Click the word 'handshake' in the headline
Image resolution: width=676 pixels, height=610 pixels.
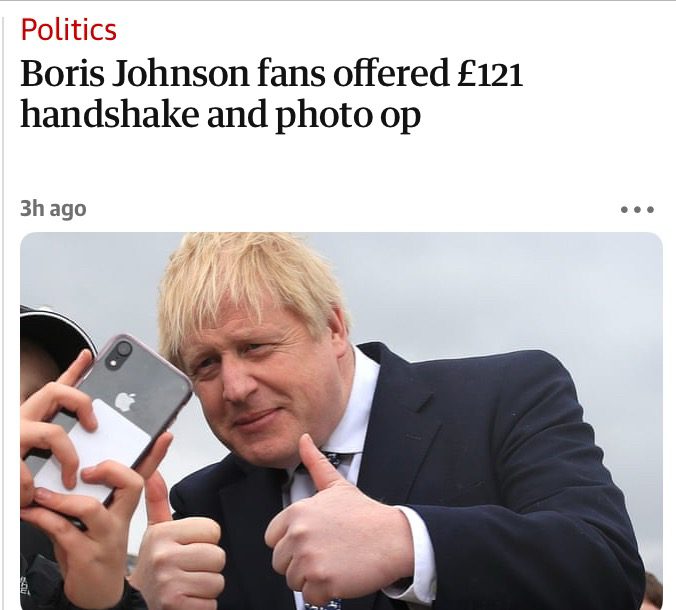(110, 115)
